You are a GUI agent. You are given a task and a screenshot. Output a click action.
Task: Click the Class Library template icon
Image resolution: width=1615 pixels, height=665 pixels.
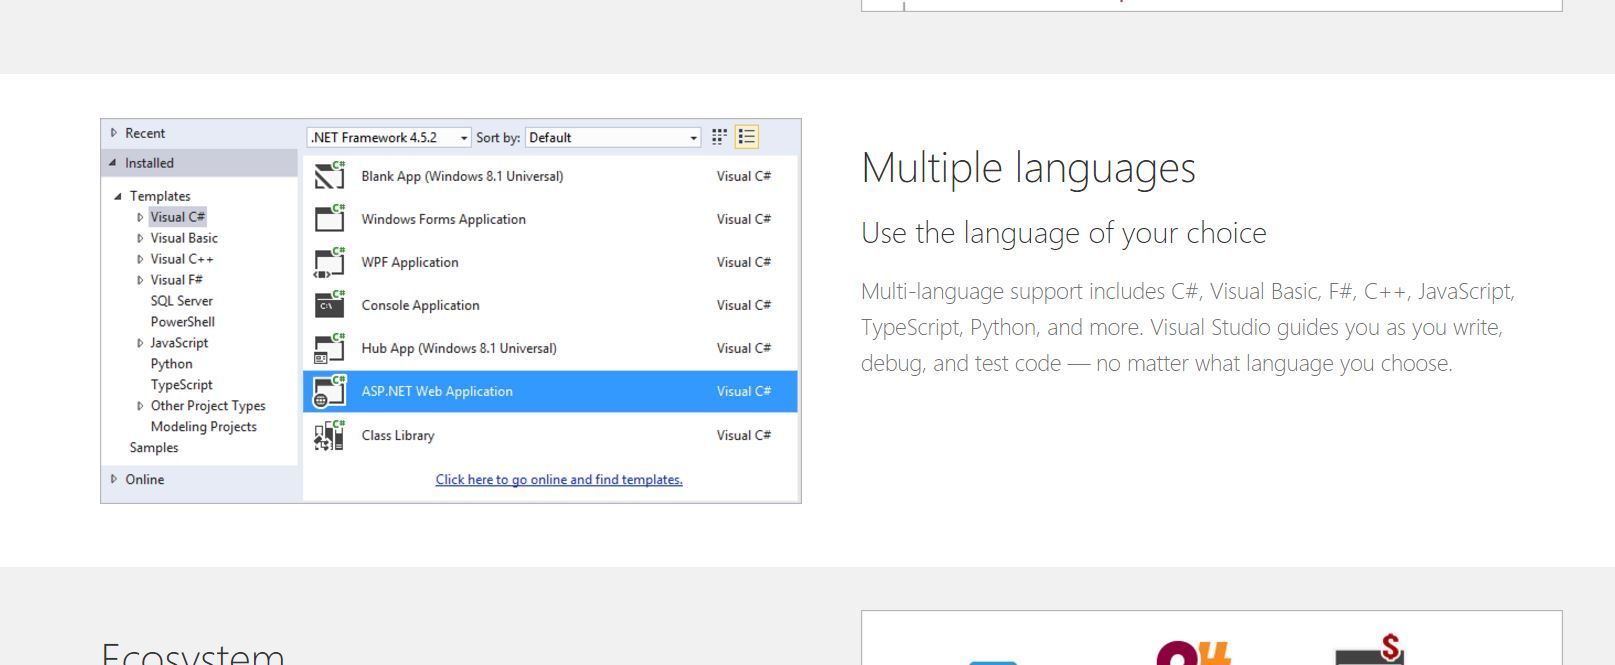point(330,435)
